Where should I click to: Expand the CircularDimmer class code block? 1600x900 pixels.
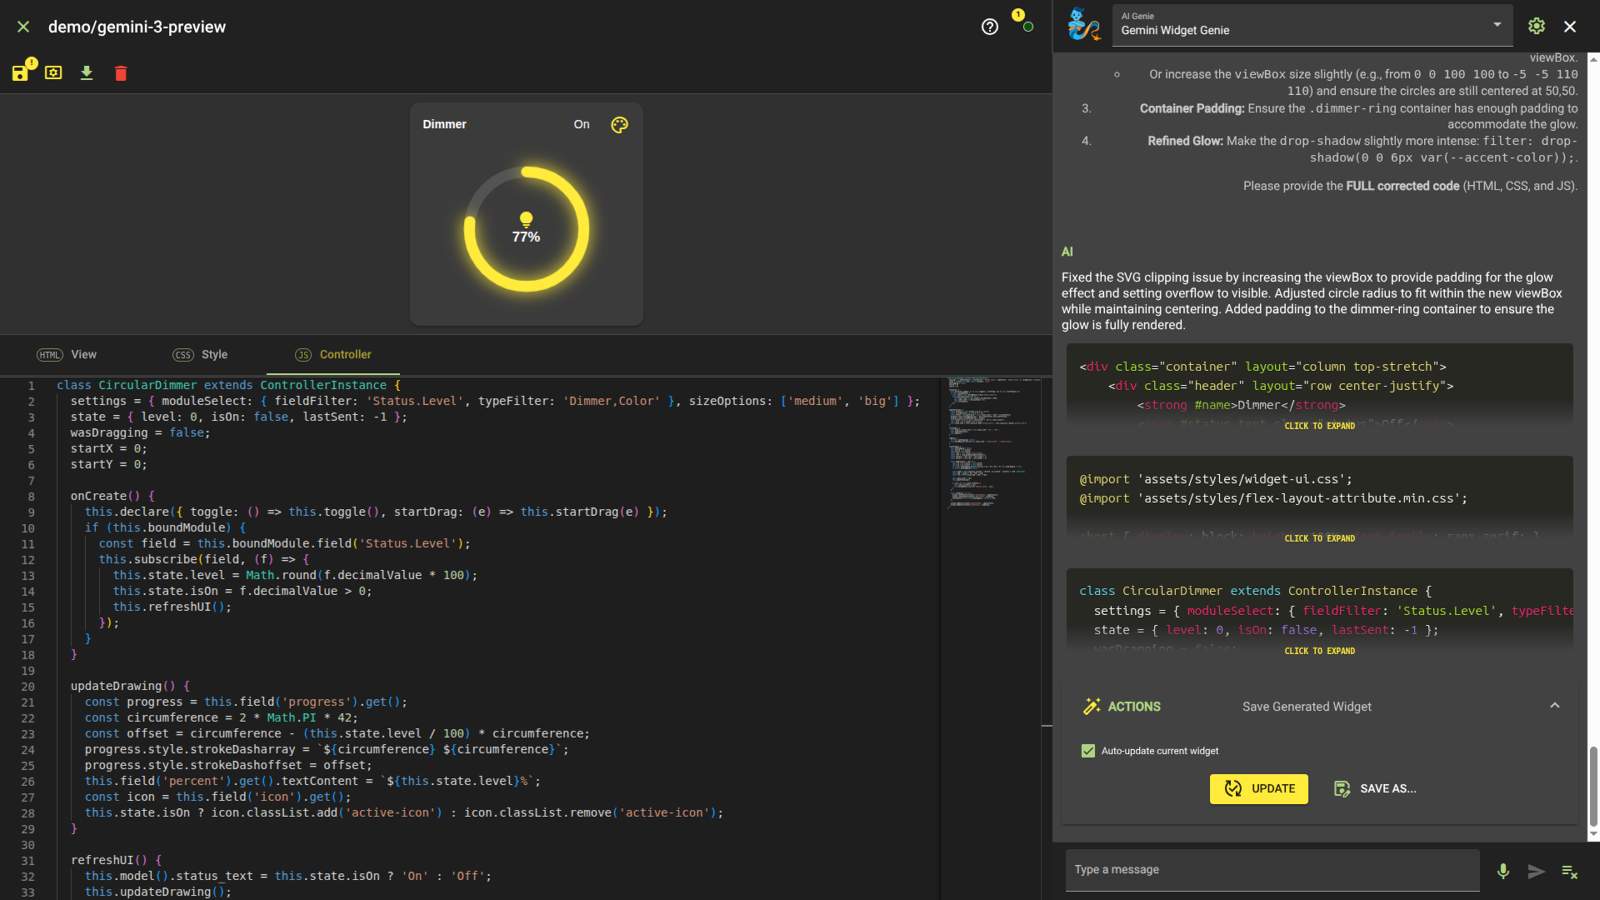pos(1319,651)
